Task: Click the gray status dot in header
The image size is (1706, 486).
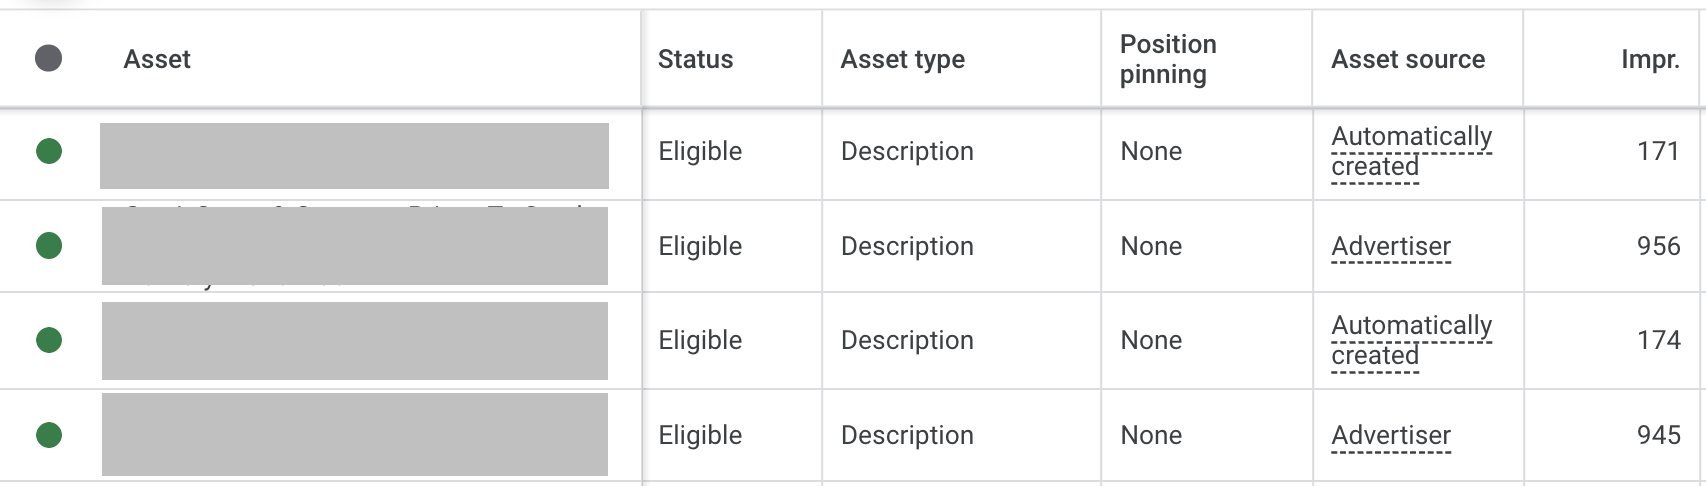Action: pyautogui.click(x=48, y=59)
